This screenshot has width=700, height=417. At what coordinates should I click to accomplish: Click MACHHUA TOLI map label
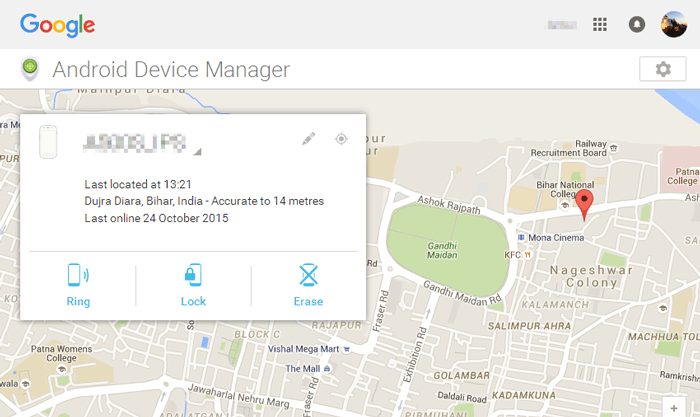pyautogui.click(x=664, y=337)
